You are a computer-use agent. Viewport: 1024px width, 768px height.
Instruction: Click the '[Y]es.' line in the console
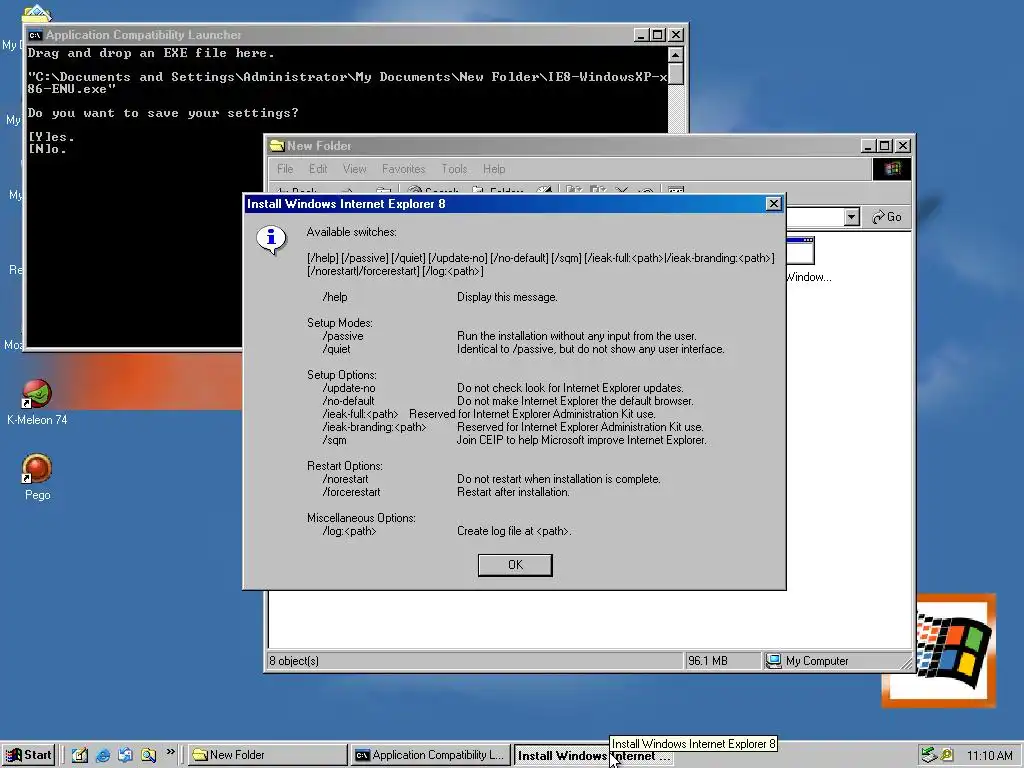51,136
